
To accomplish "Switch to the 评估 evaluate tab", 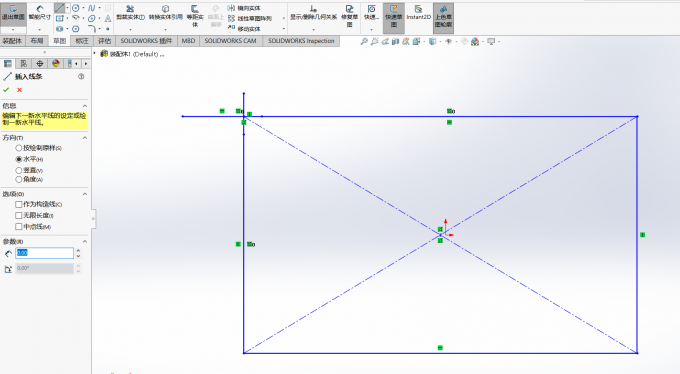I will coord(104,41).
